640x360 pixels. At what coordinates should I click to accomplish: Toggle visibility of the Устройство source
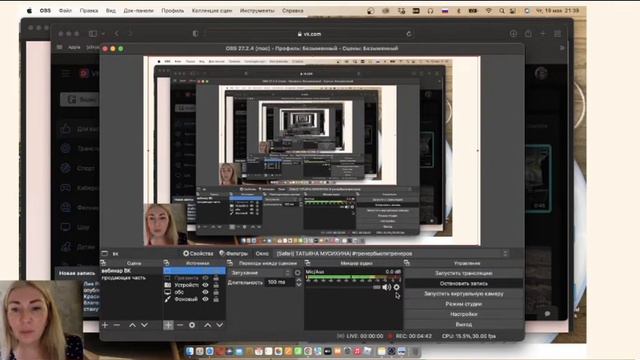[x=205, y=285]
